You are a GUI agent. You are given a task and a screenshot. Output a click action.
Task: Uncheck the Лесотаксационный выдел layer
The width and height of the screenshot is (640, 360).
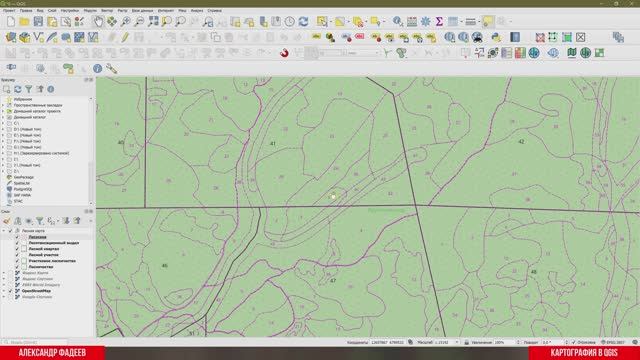pyautogui.click(x=17, y=243)
